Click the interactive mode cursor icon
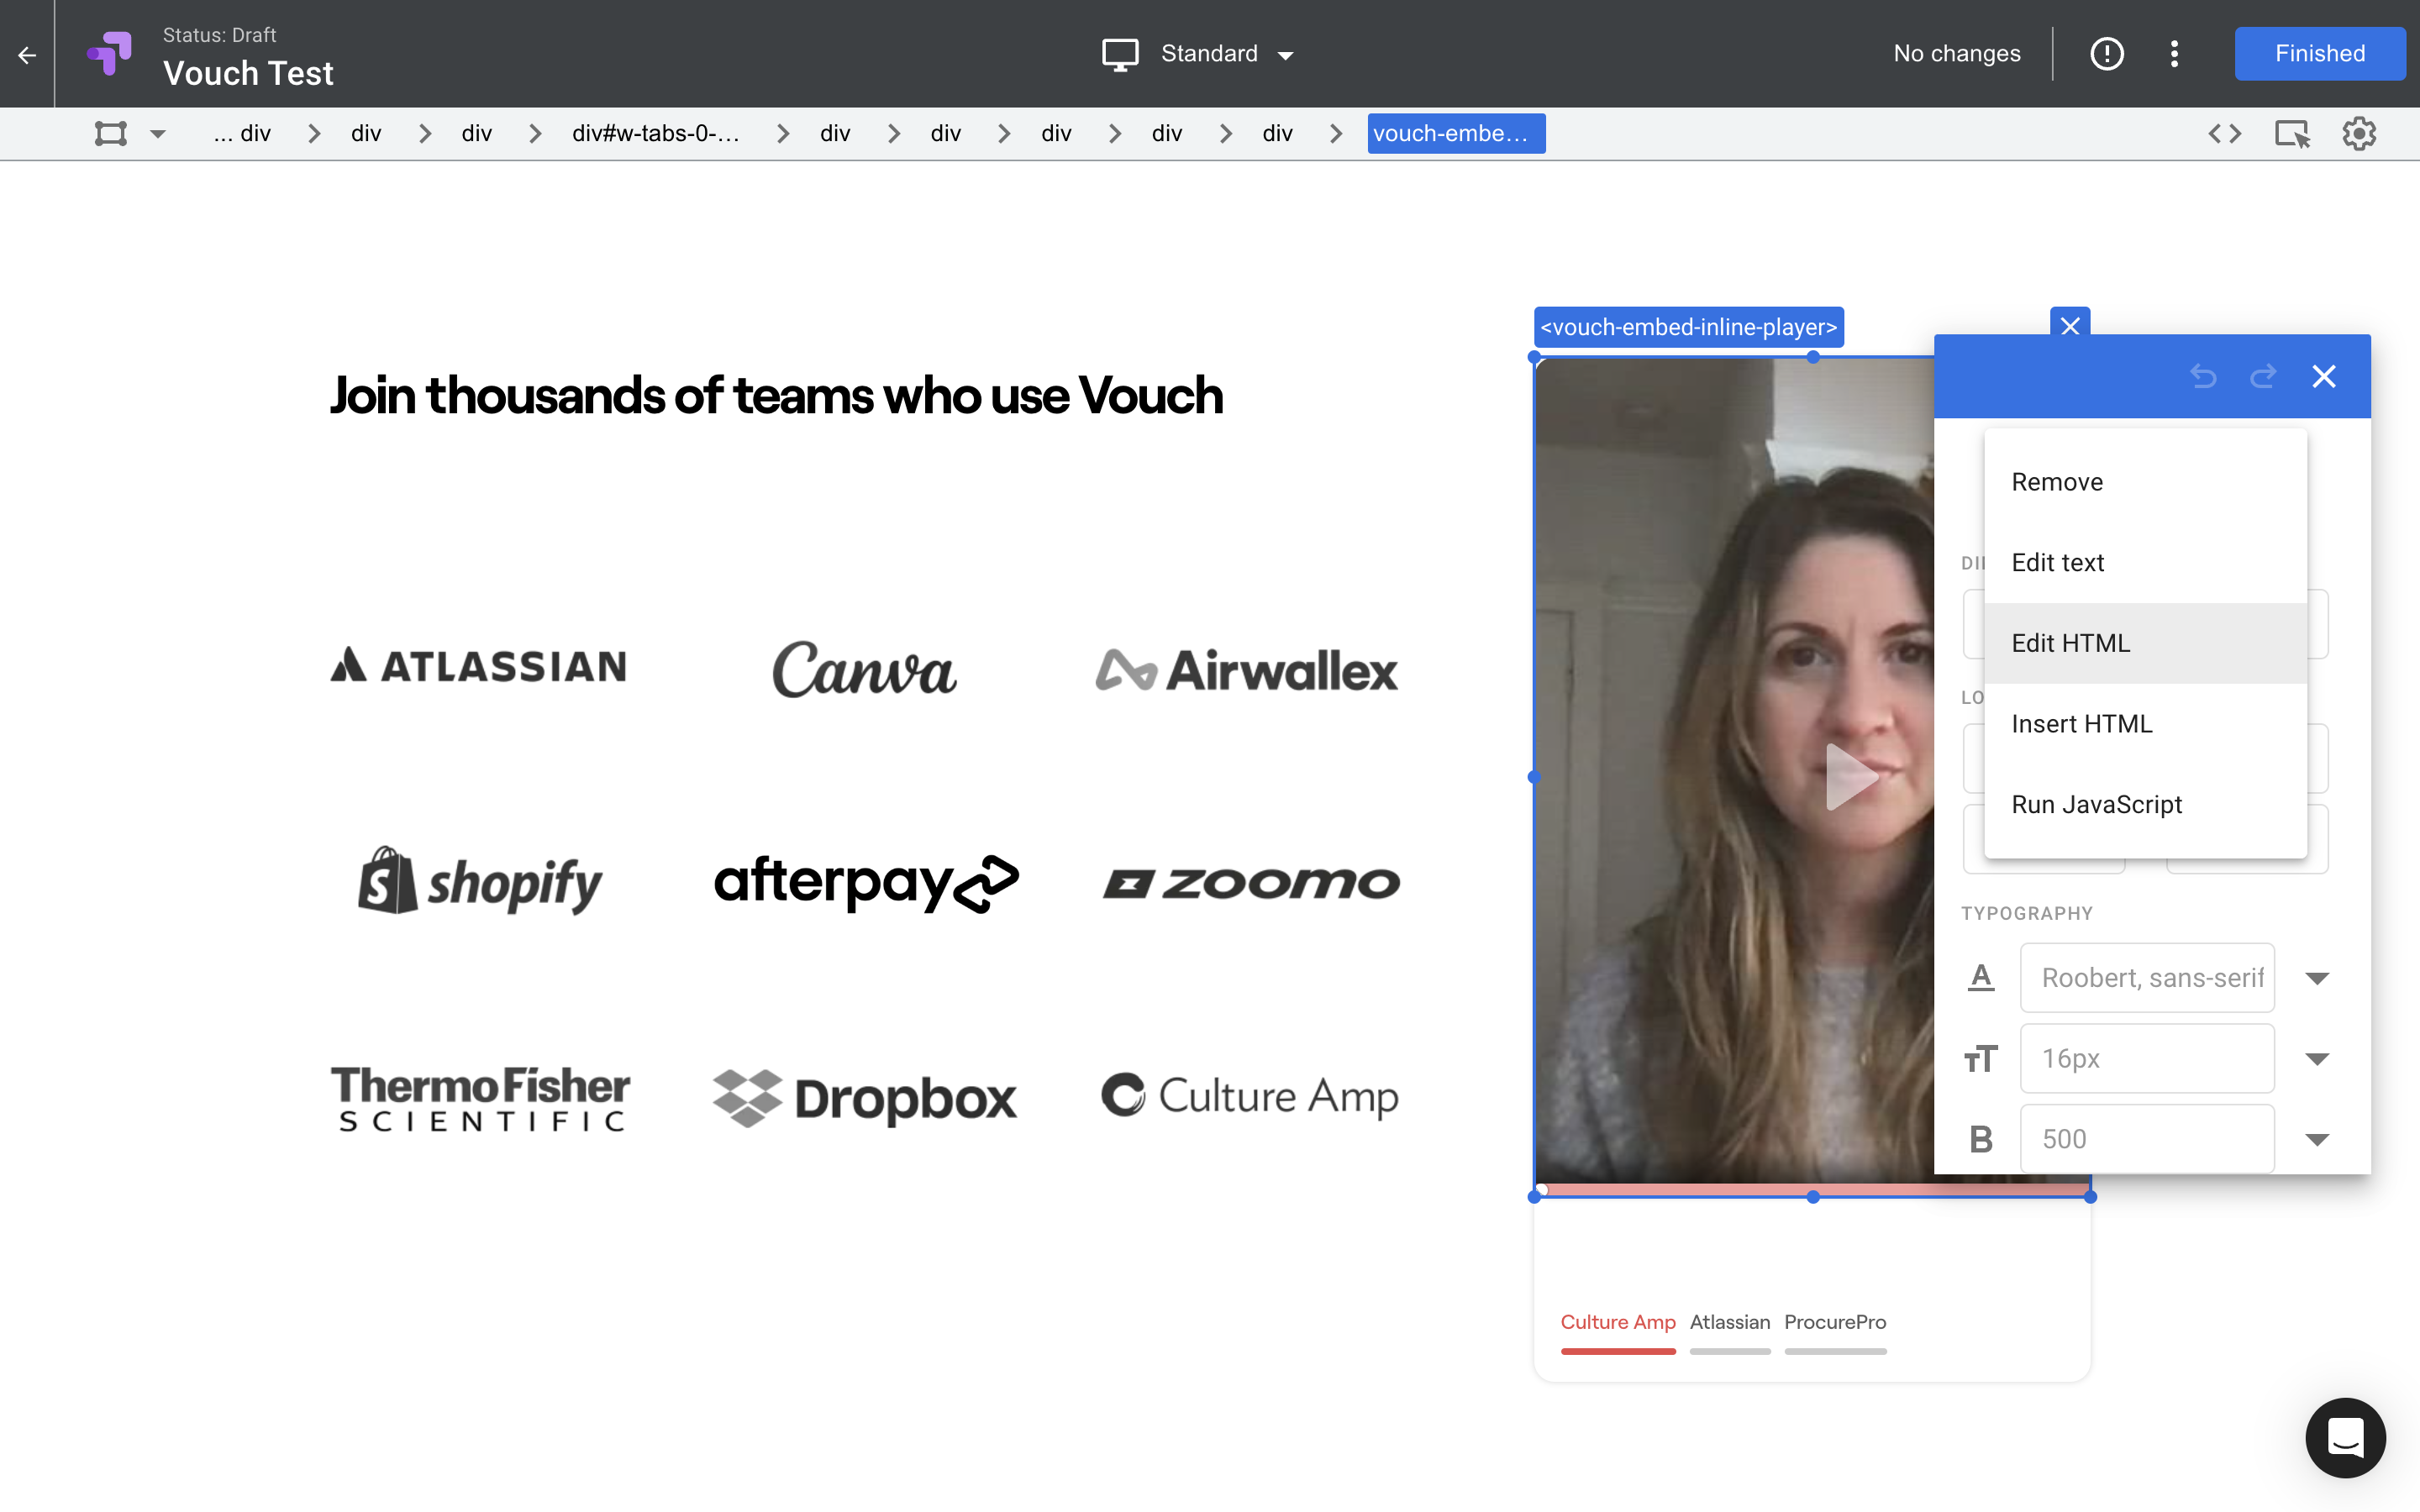Viewport: 2420px width, 1512px height. click(2292, 133)
